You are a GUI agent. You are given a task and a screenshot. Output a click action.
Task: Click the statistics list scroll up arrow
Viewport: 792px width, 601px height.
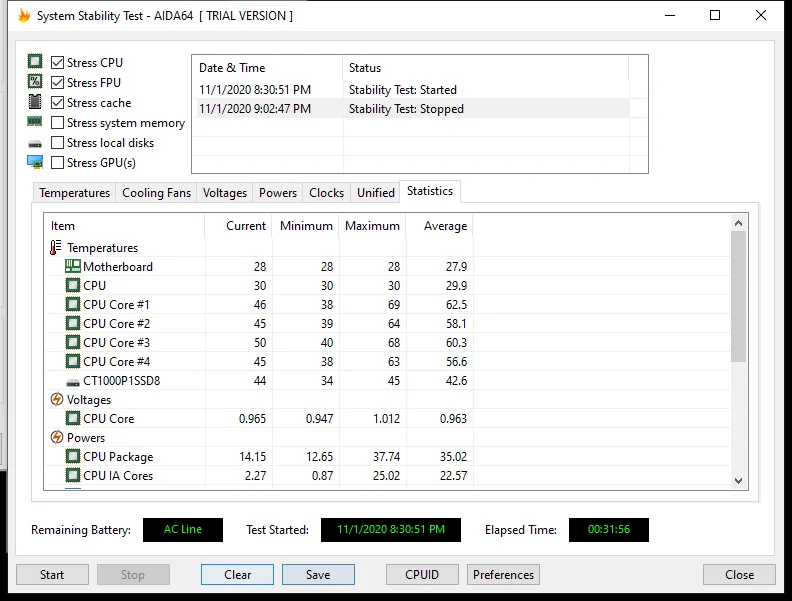coord(738,223)
